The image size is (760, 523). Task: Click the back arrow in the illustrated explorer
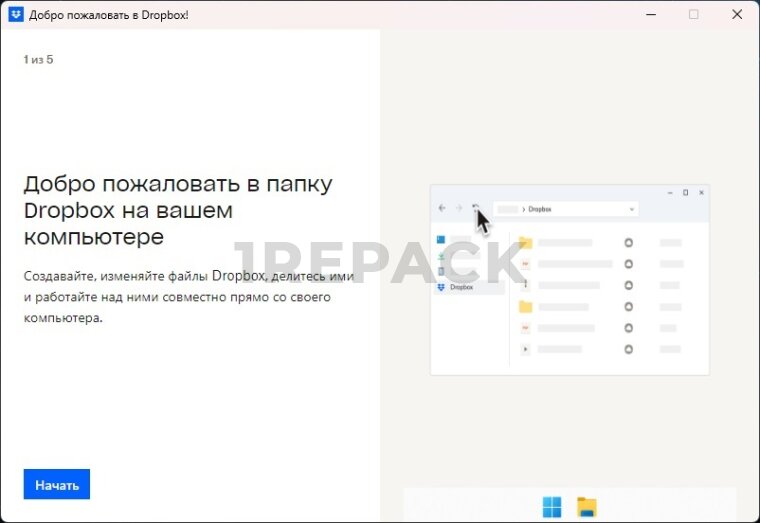(x=442, y=209)
